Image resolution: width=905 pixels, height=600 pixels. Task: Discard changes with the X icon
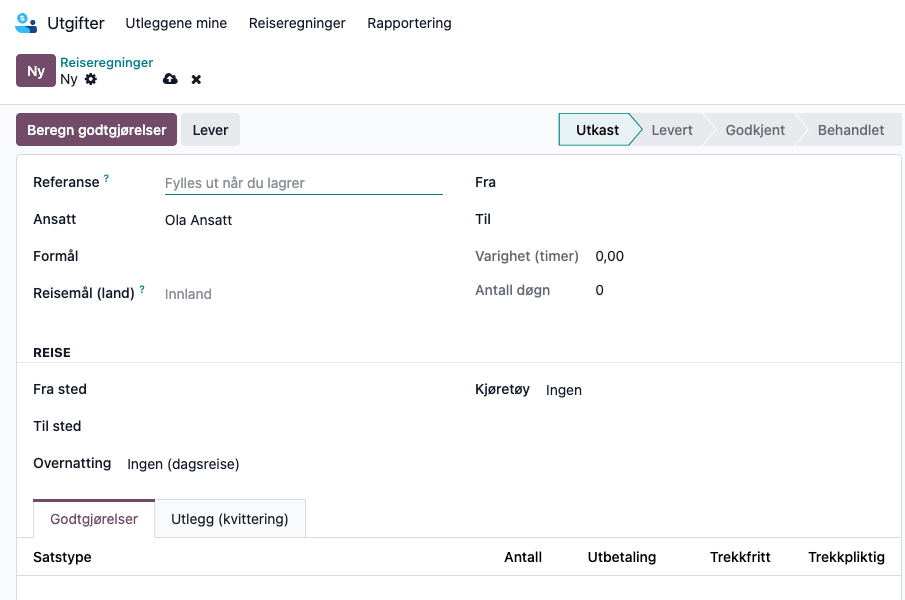coord(196,80)
